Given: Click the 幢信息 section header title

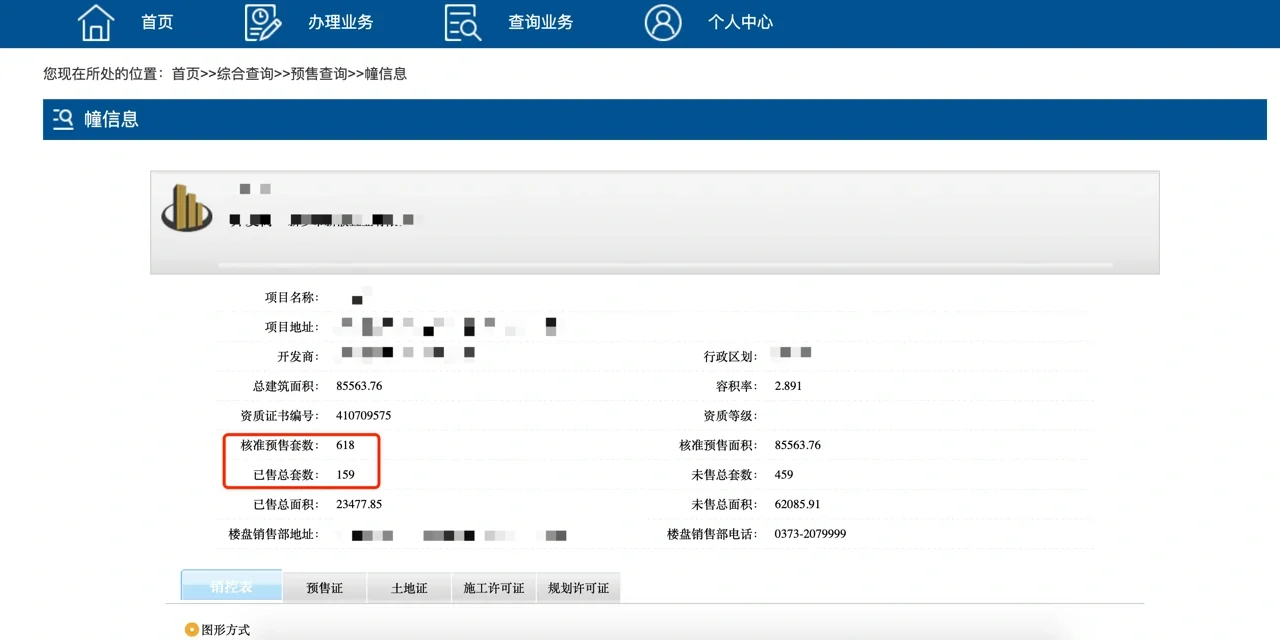Looking at the screenshot, I should (111, 119).
